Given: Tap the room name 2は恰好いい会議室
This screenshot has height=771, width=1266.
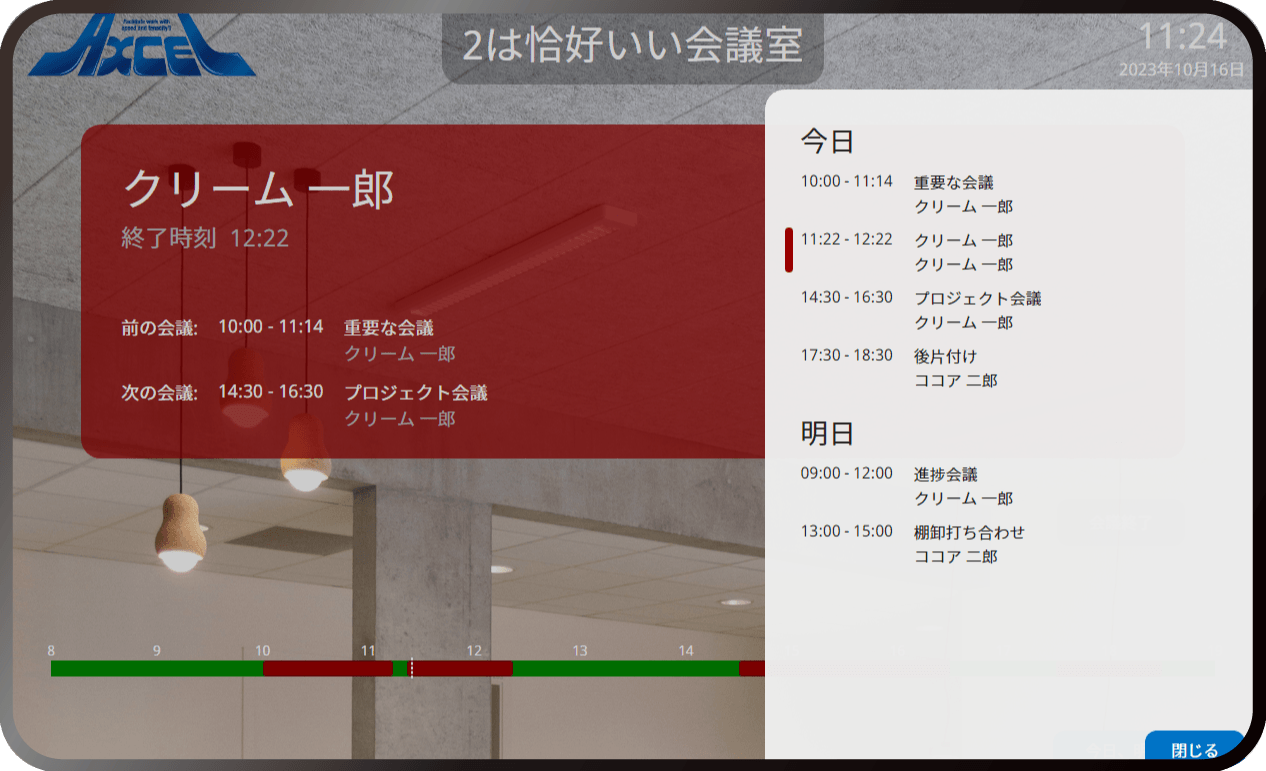Looking at the screenshot, I should [x=632, y=48].
